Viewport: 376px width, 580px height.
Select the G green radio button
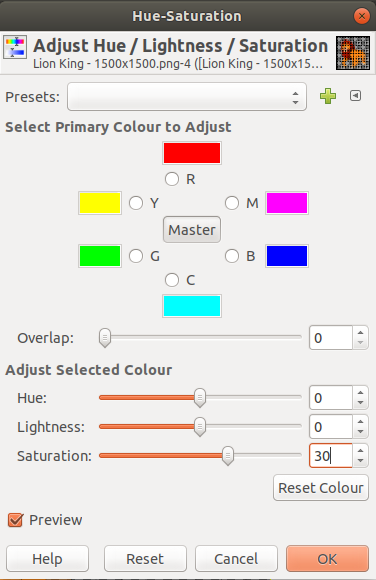tap(136, 256)
